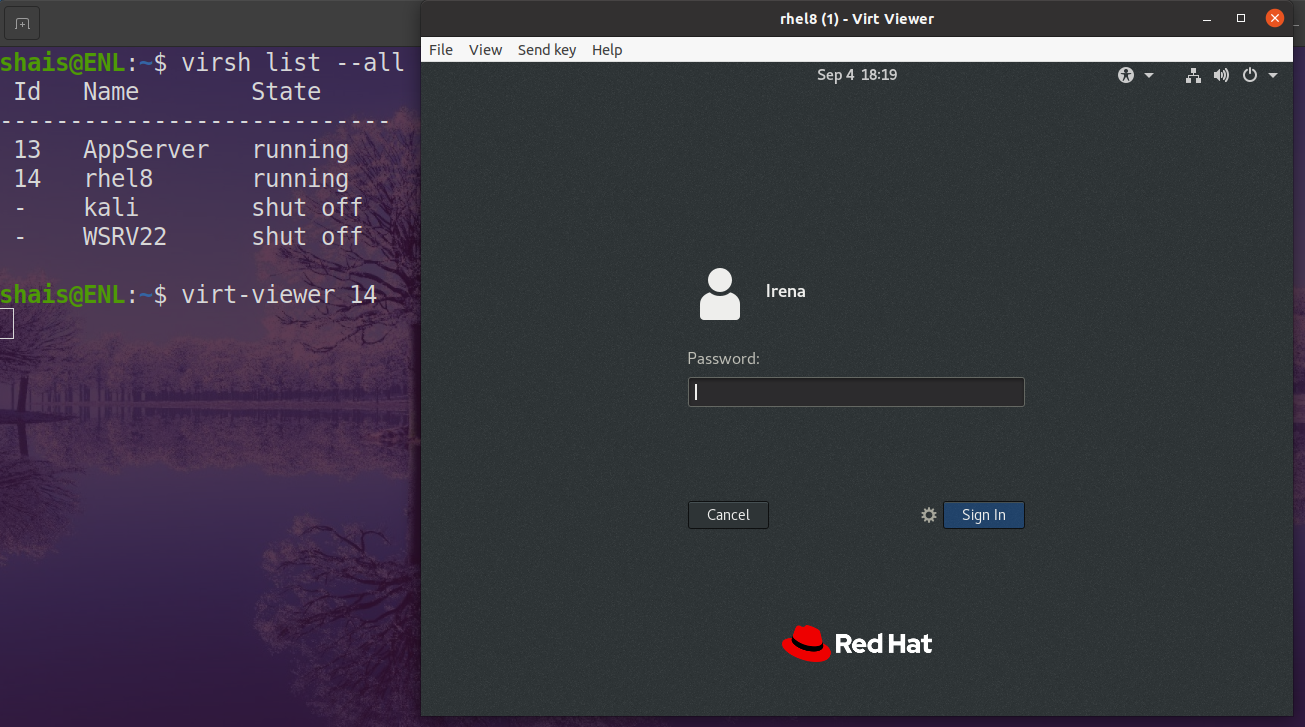Open the accessibility menu icon
This screenshot has height=727, width=1305.
click(x=1126, y=75)
